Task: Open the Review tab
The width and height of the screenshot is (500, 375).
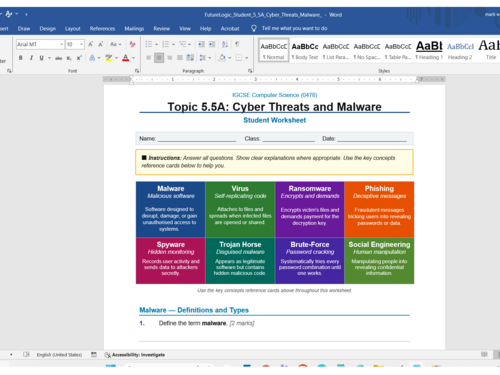Action: pos(162,29)
